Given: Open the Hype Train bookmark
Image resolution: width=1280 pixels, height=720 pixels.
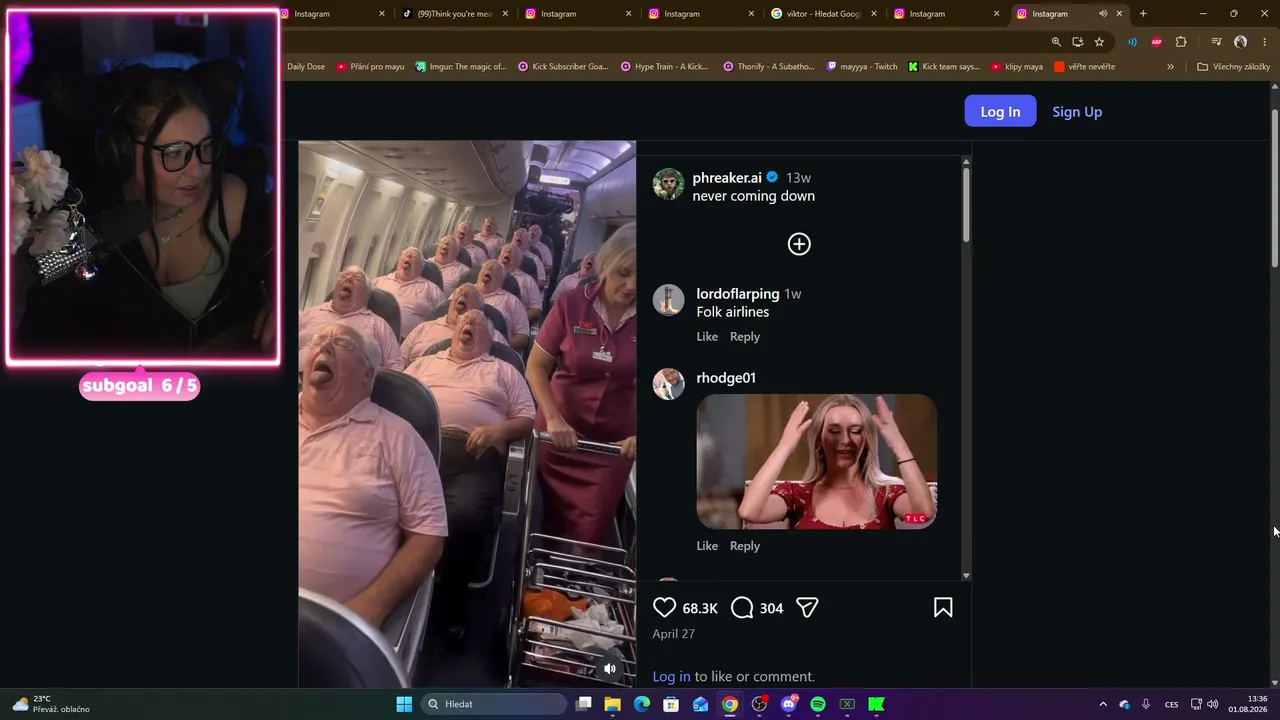Looking at the screenshot, I should pyautogui.click(x=664, y=67).
